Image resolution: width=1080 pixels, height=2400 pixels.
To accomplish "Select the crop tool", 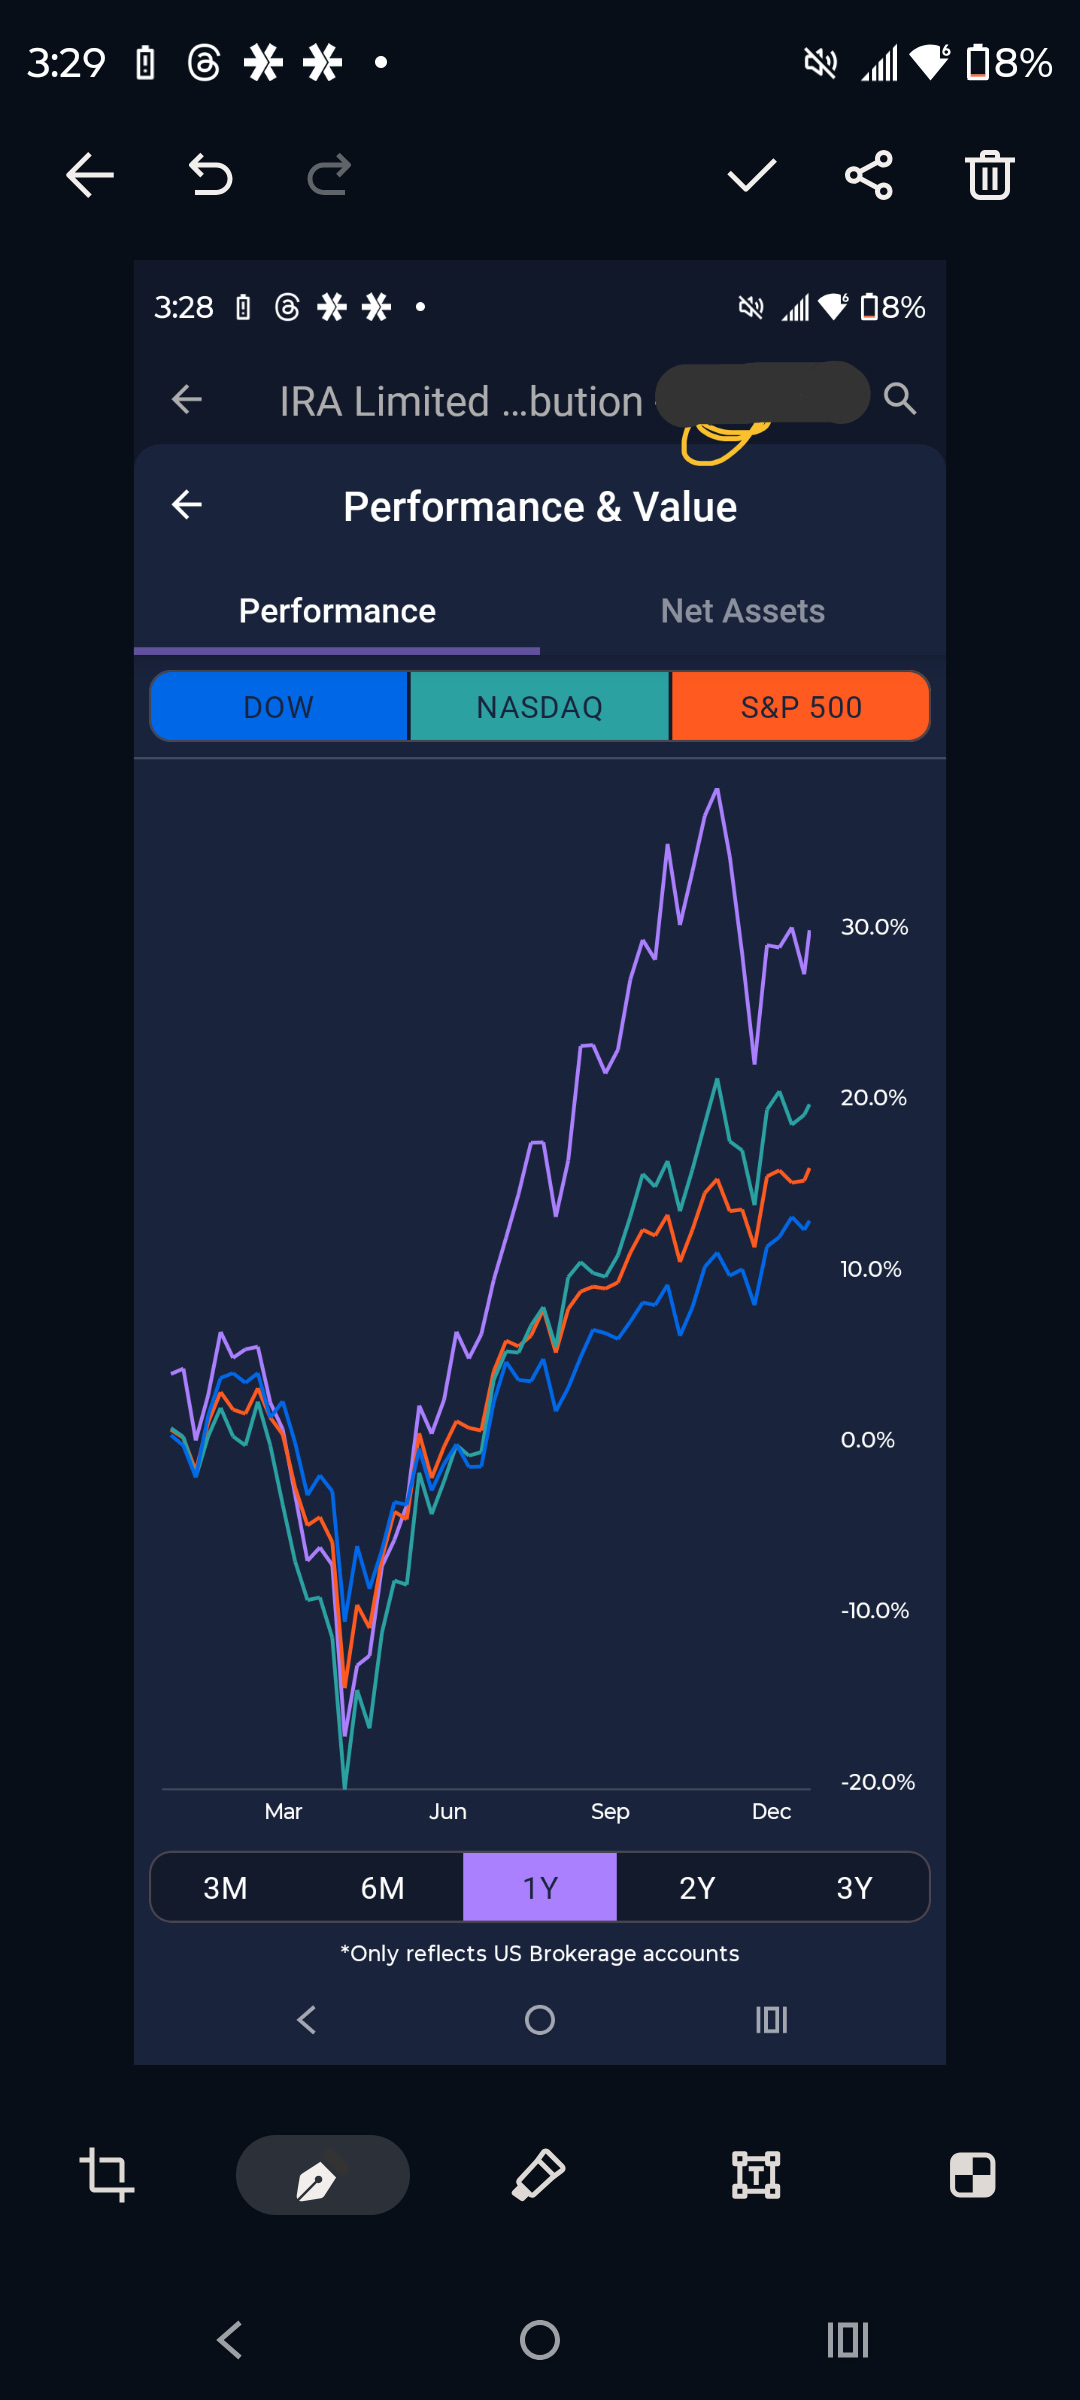I will pyautogui.click(x=107, y=2175).
